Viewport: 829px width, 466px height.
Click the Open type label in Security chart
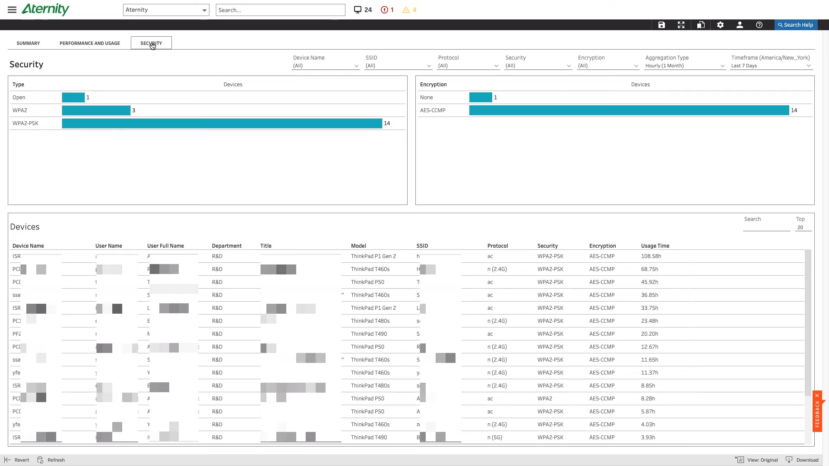click(19, 97)
